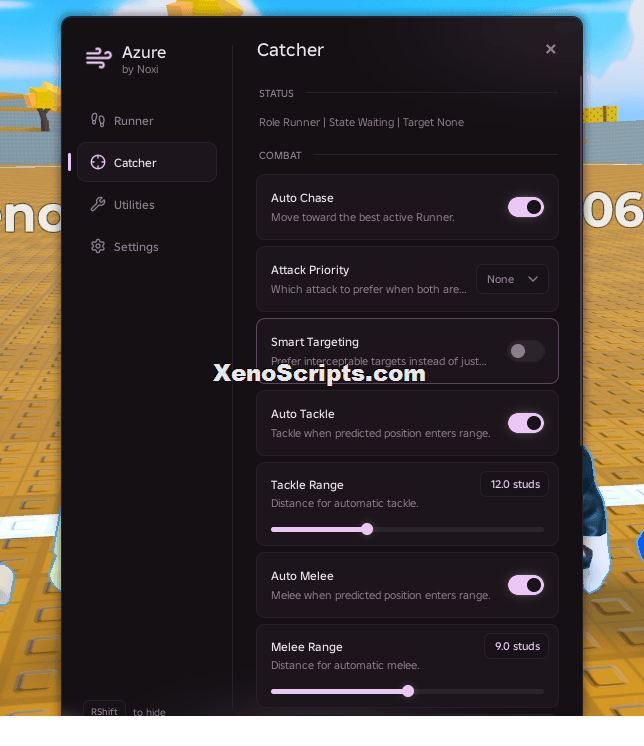Open the Attack Priority dropdown
The image size is (644, 746).
click(512, 279)
